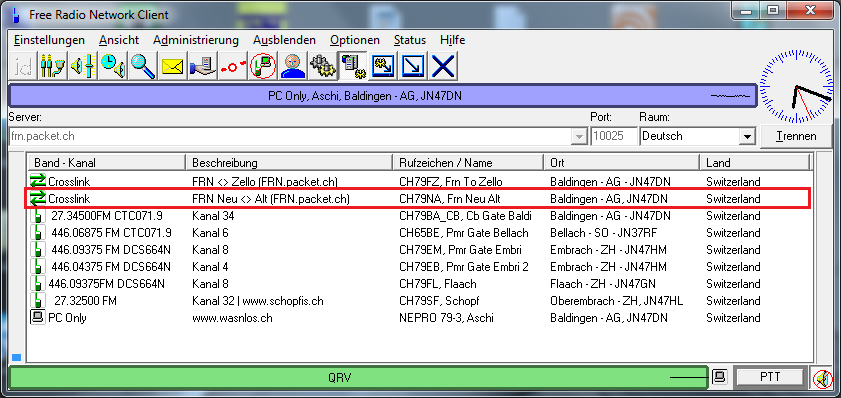This screenshot has height=398, width=841.
Task: Click 'www.wasnlos.ch' description cell
Action: point(232,318)
